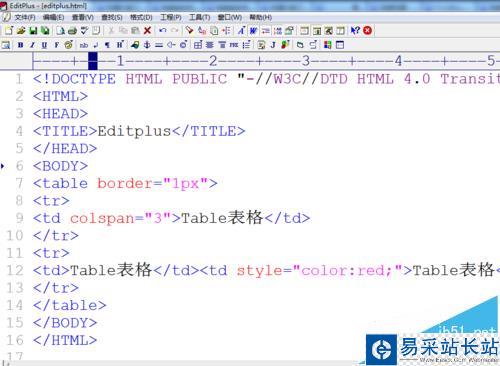Open the 查看(V) View menu
The image size is (500, 366).
(83, 17)
